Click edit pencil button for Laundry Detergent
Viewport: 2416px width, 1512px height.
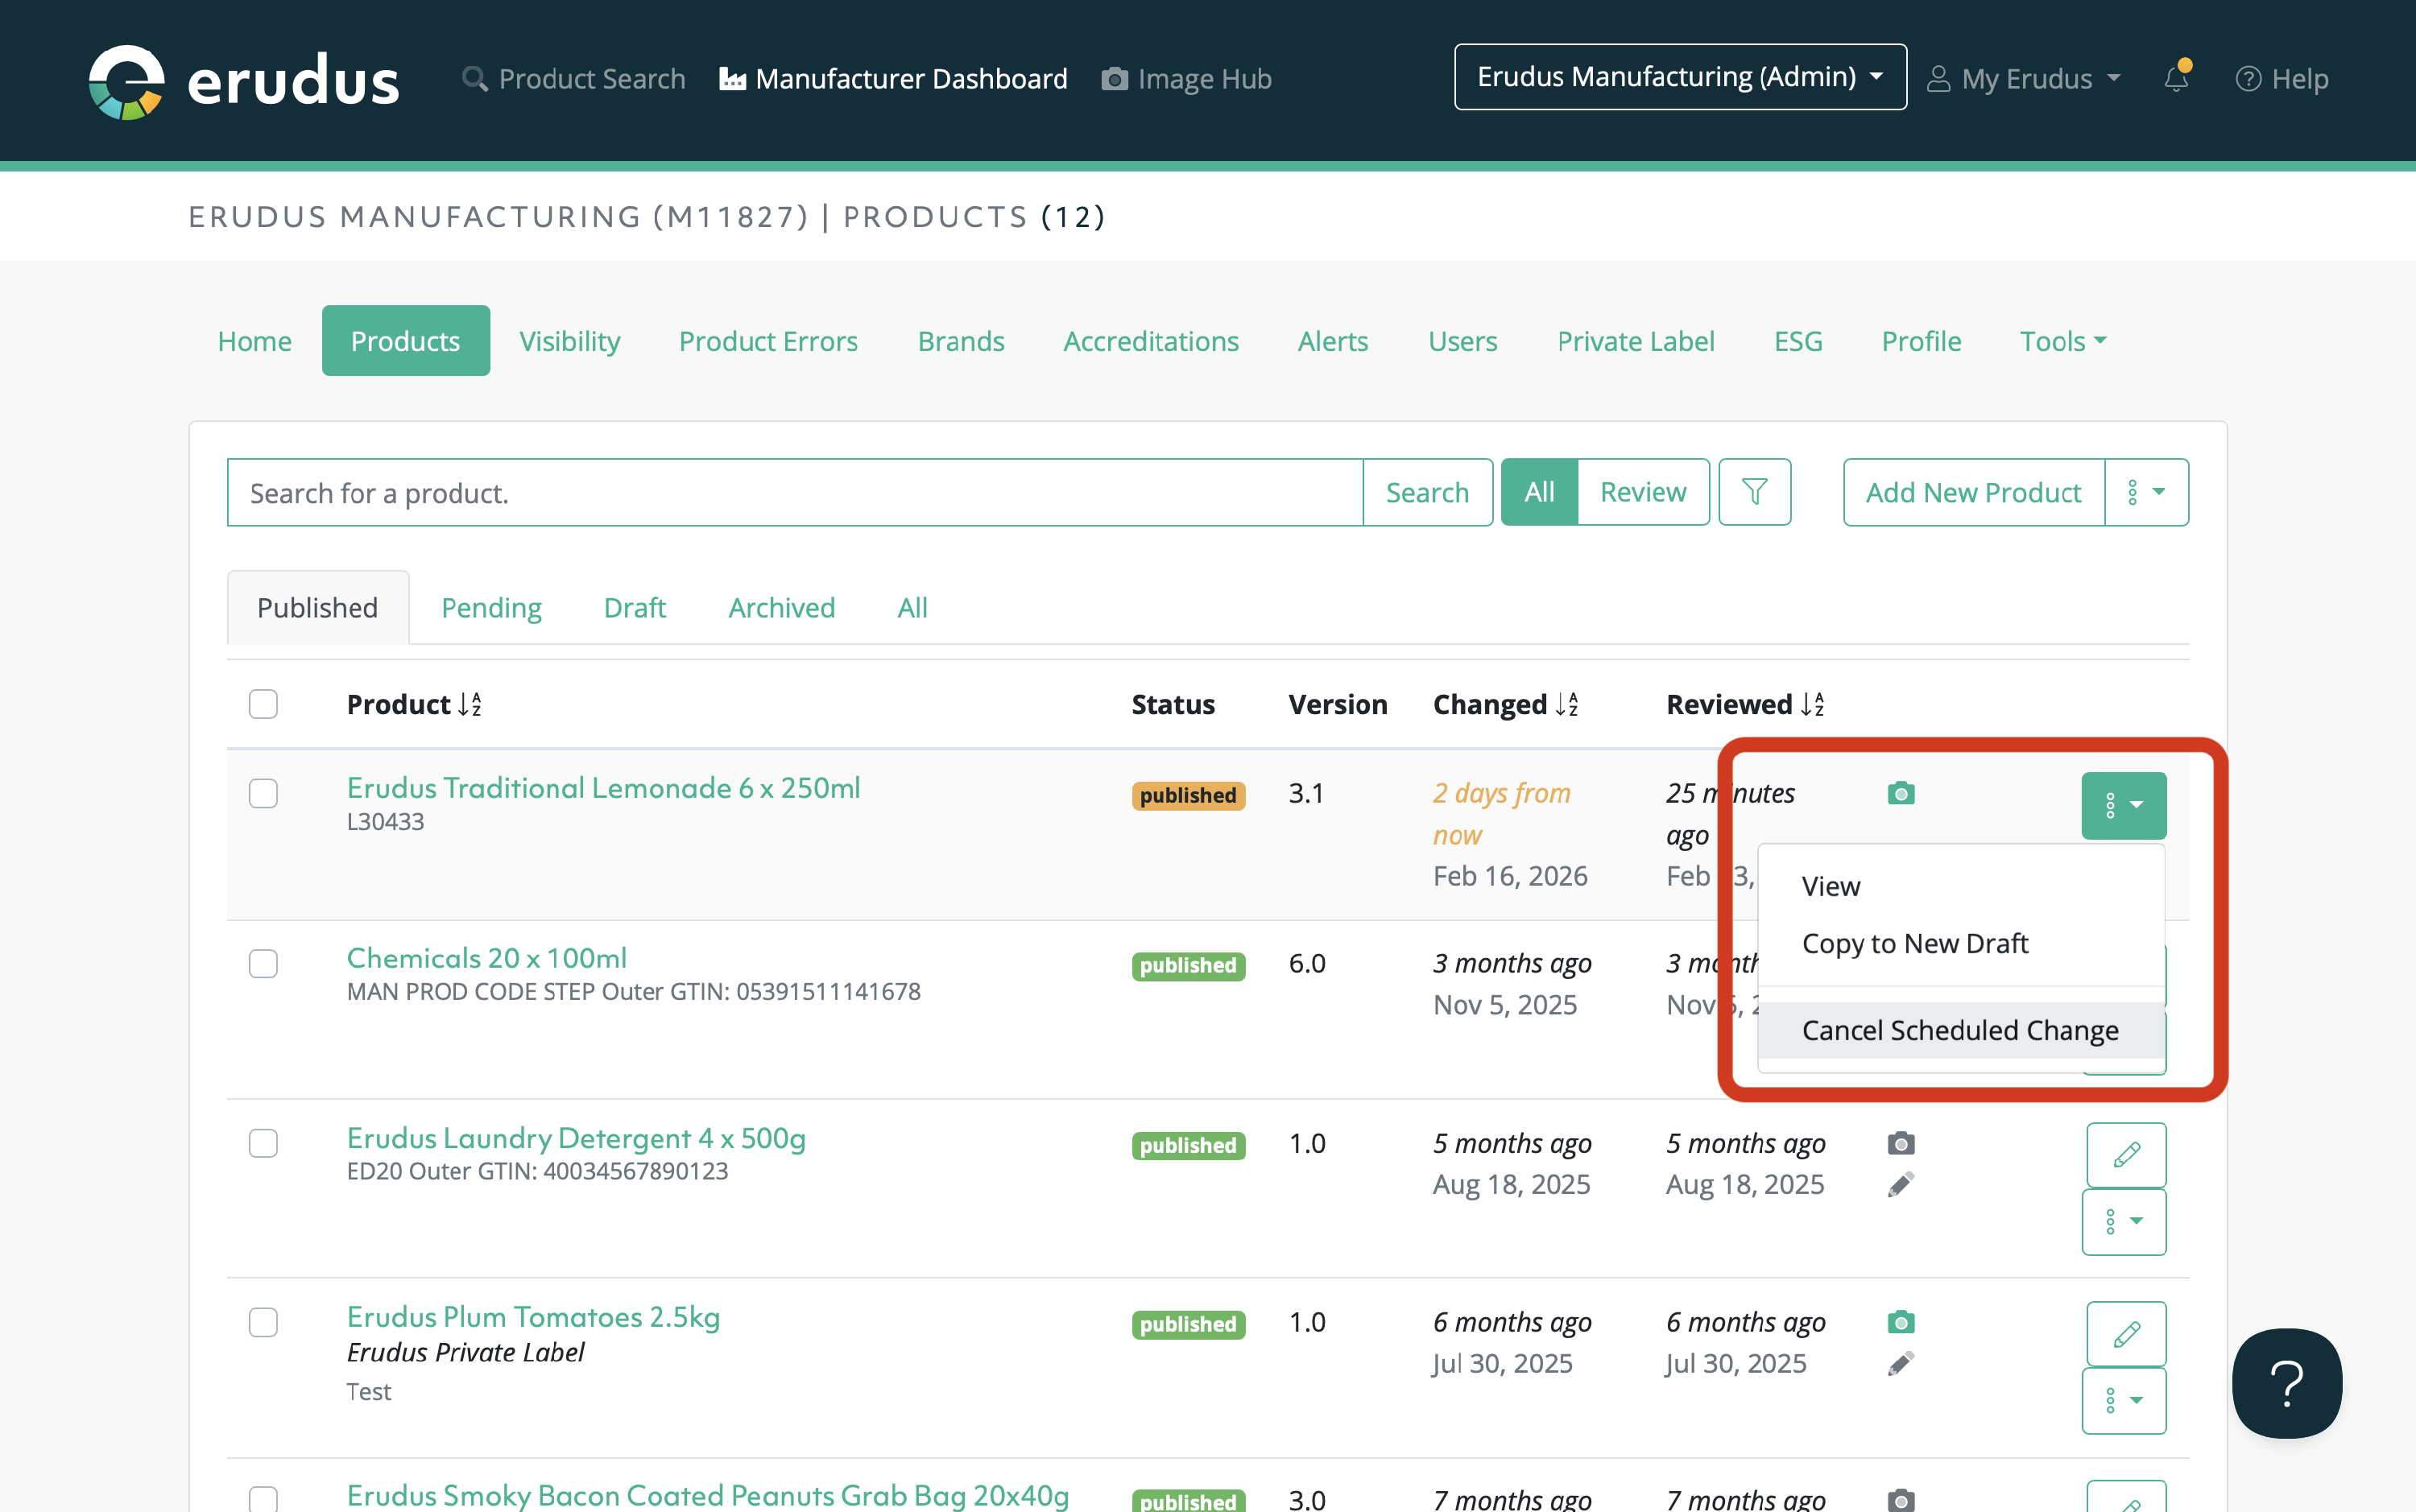2125,1154
